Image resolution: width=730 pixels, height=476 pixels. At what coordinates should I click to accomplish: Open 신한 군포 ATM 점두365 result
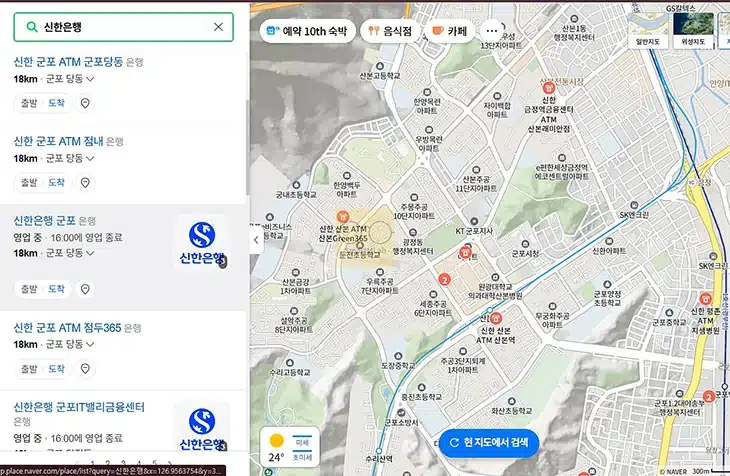(x=67, y=328)
